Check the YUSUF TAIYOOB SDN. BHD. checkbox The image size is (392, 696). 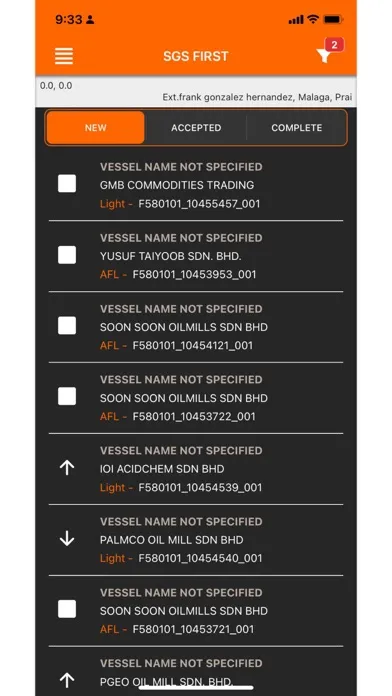pyautogui.click(x=67, y=255)
